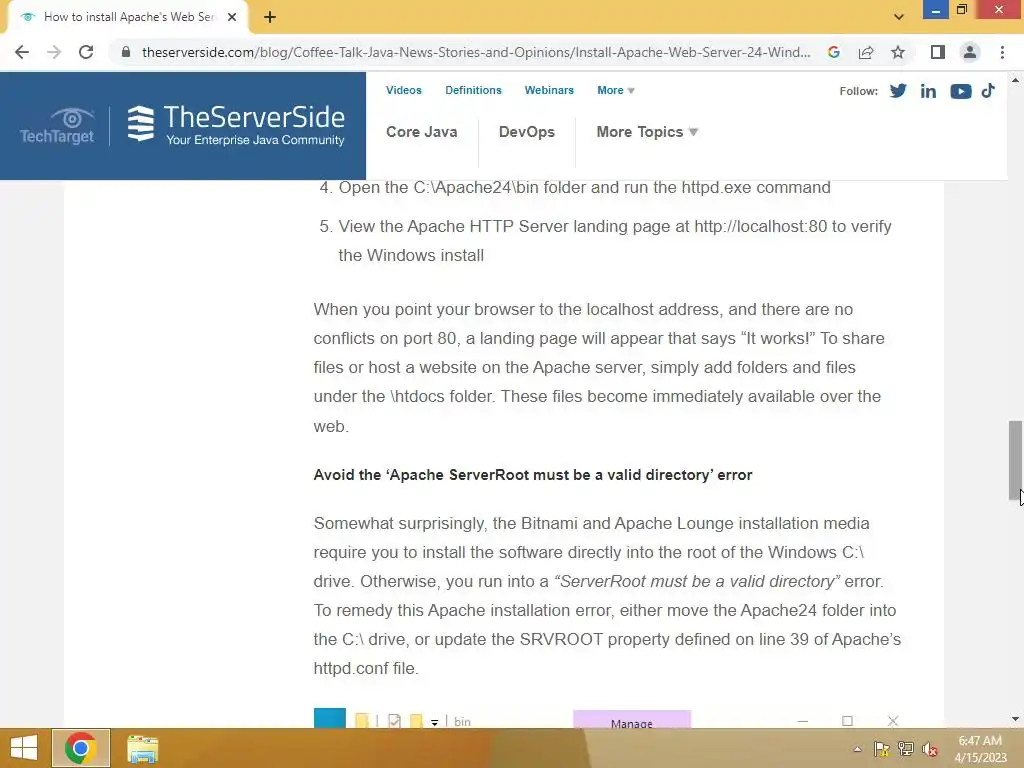
Task: Open the tab search chevron
Action: coord(899,17)
